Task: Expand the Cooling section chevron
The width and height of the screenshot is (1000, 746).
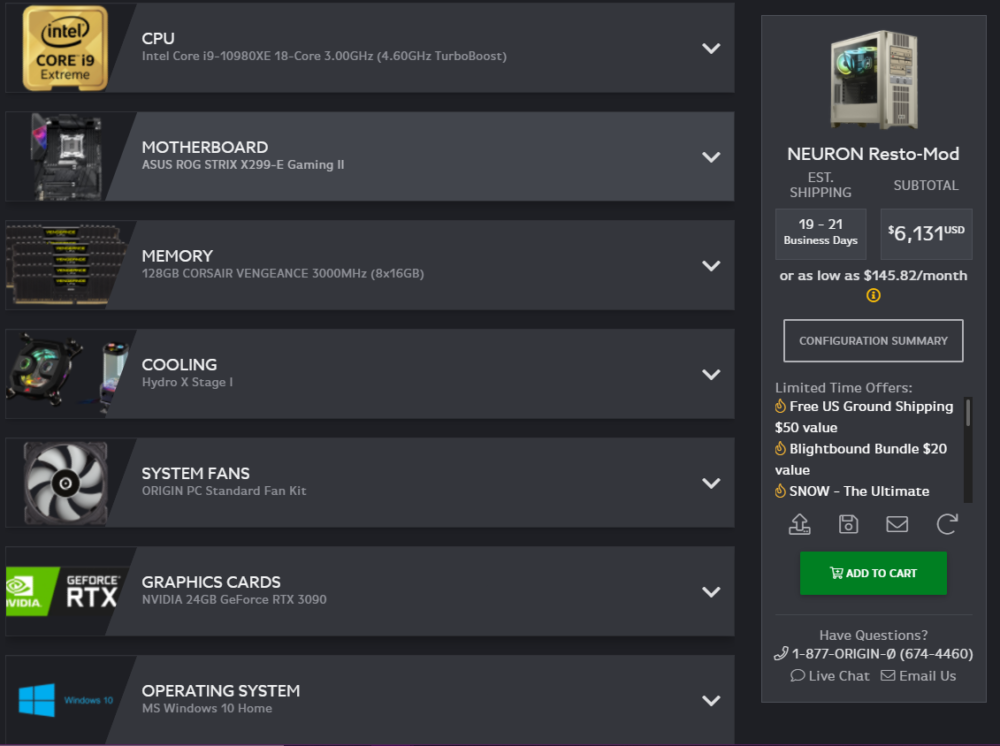Action: coord(710,374)
